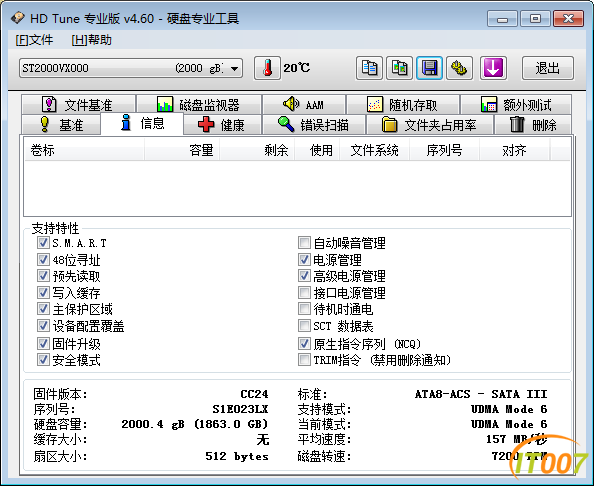The height and width of the screenshot is (486, 594).
Task: Switch to the 基准 tab
Action: 61,125
